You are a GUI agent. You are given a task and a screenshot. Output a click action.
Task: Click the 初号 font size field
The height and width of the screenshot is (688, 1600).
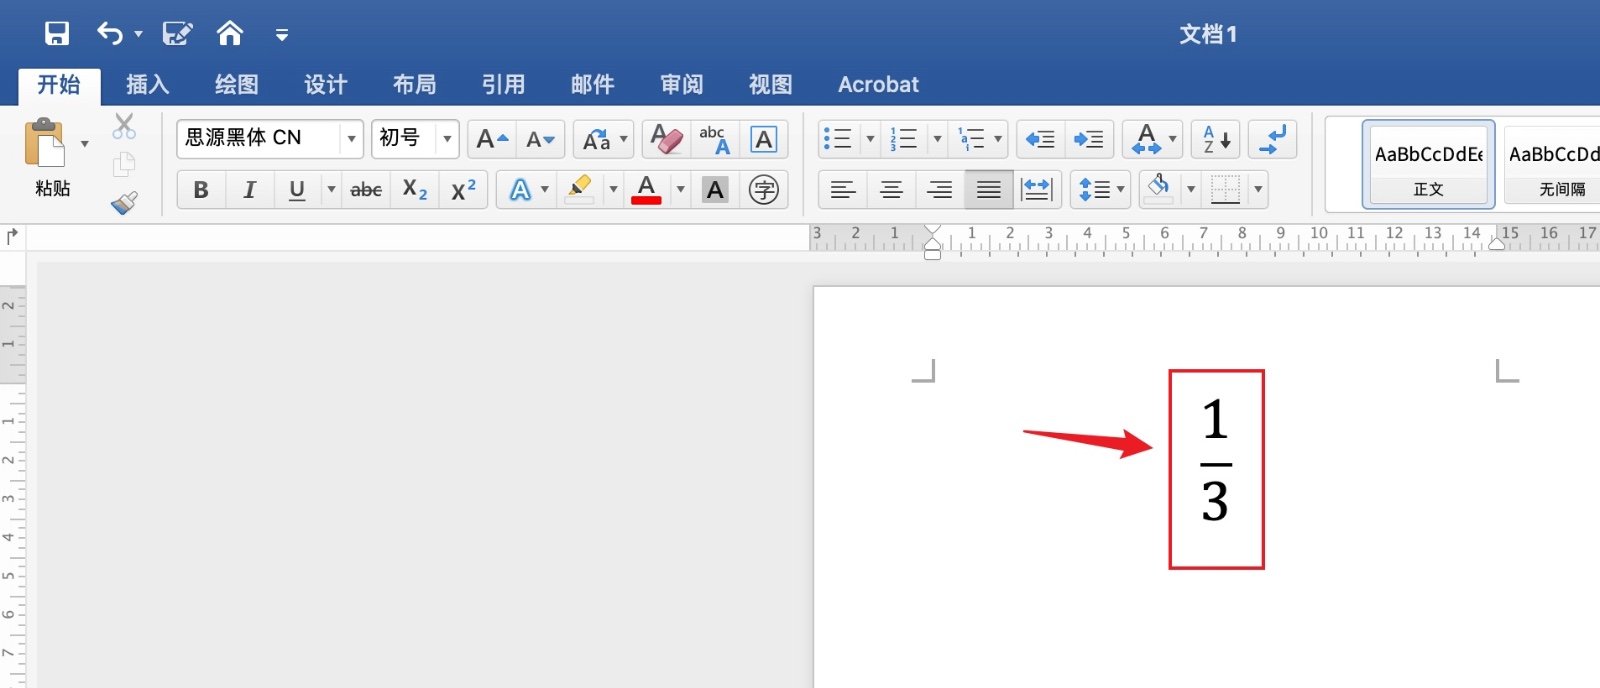pyautogui.click(x=404, y=138)
